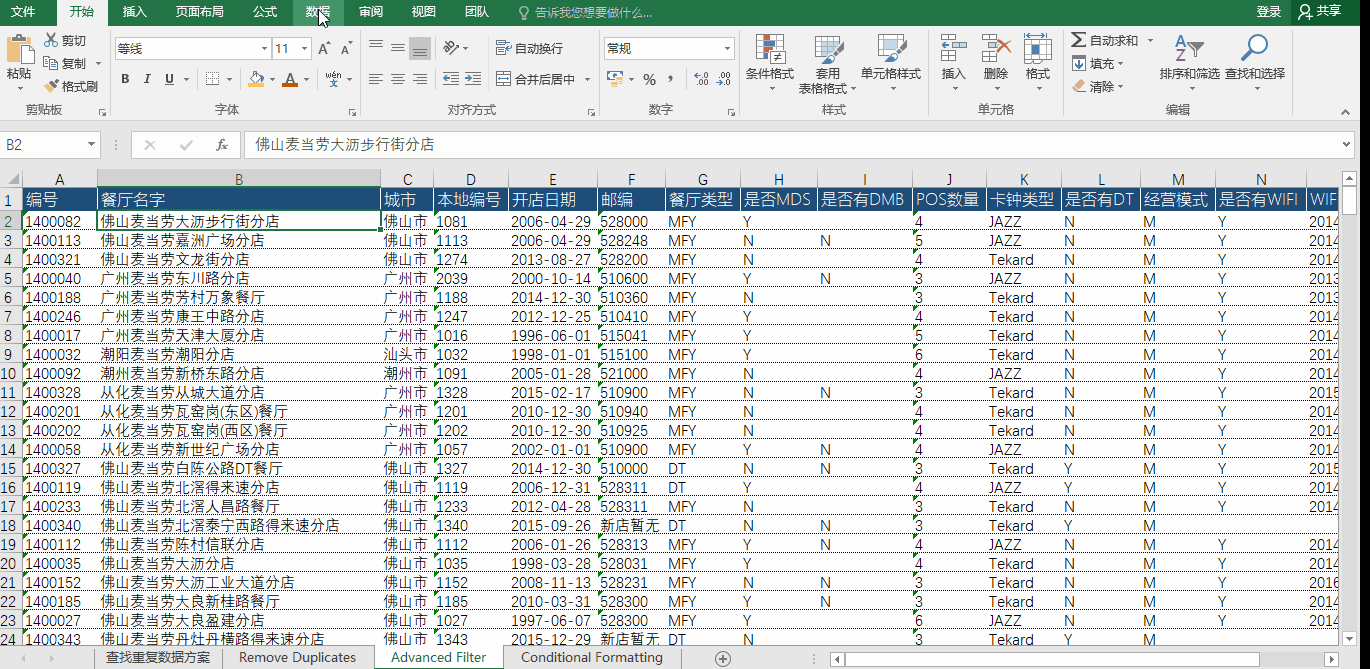The width and height of the screenshot is (1370, 669).
Task: Toggle Italic formatting
Action: pyautogui.click(x=147, y=79)
